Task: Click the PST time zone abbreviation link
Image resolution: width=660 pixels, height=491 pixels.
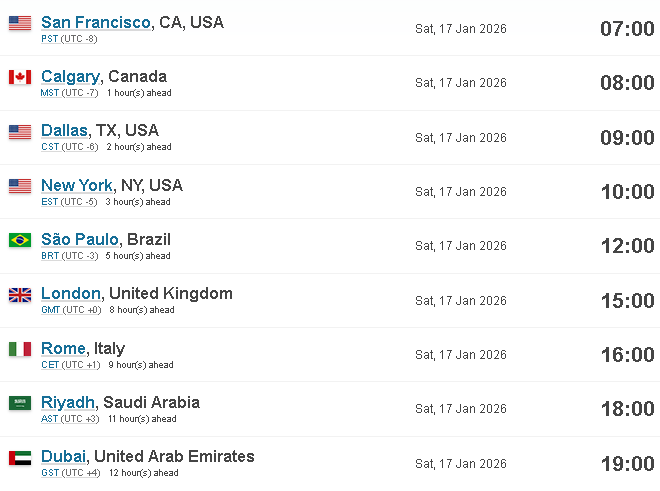Action: tap(49, 39)
